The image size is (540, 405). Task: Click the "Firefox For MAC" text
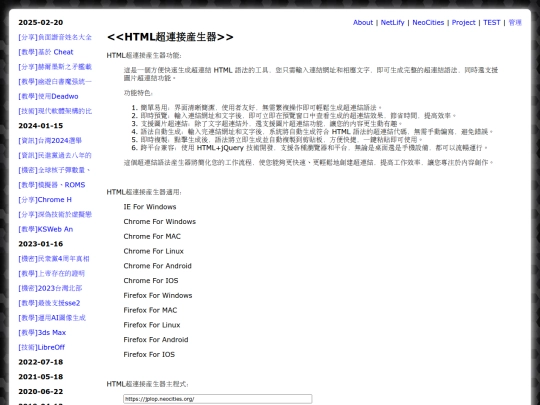(x=150, y=310)
